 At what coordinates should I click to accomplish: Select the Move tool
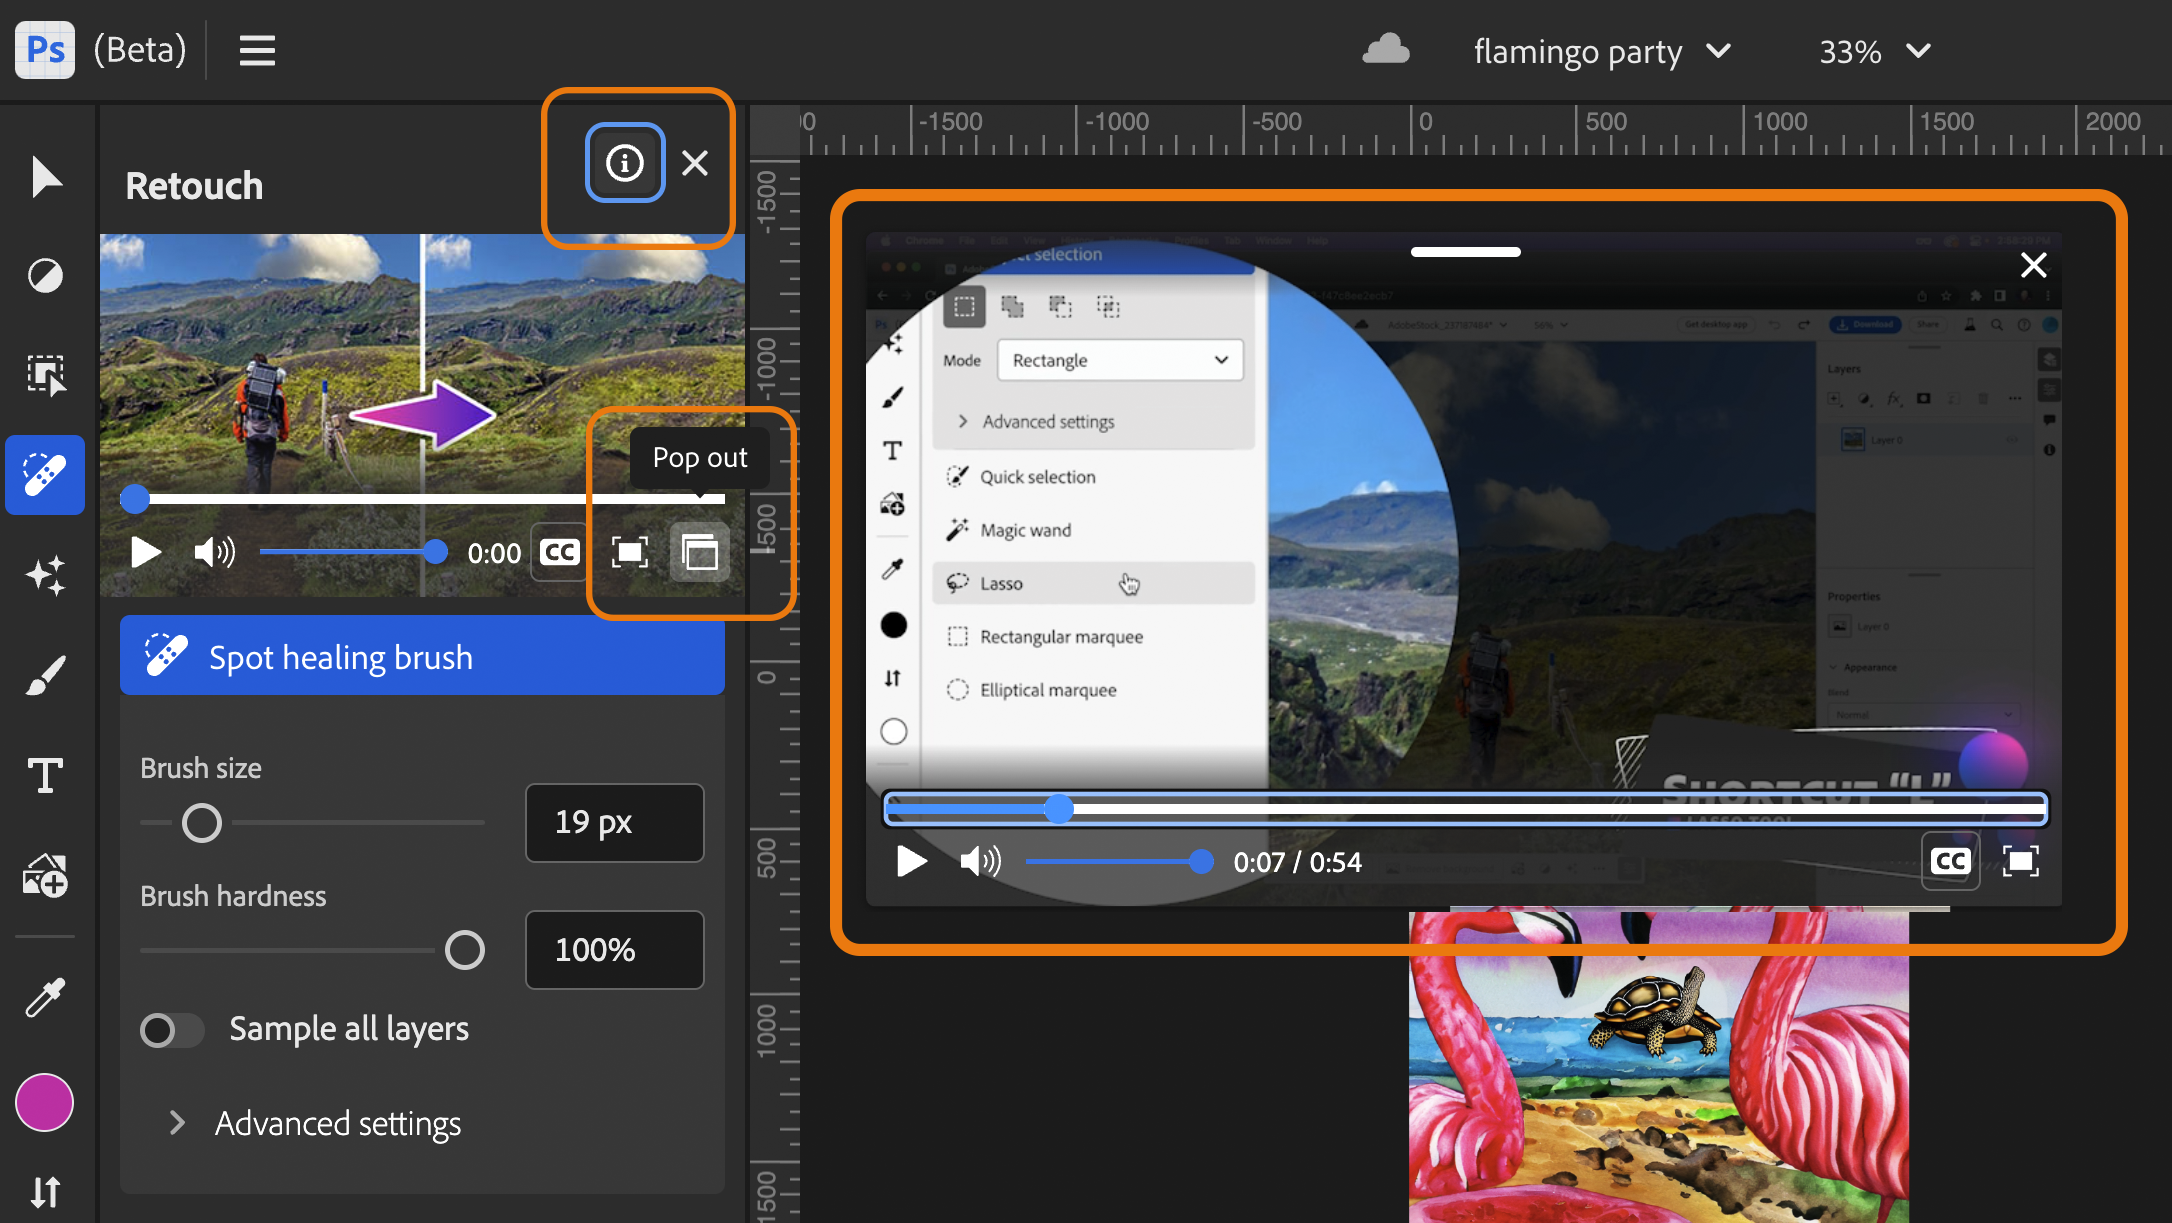(44, 177)
